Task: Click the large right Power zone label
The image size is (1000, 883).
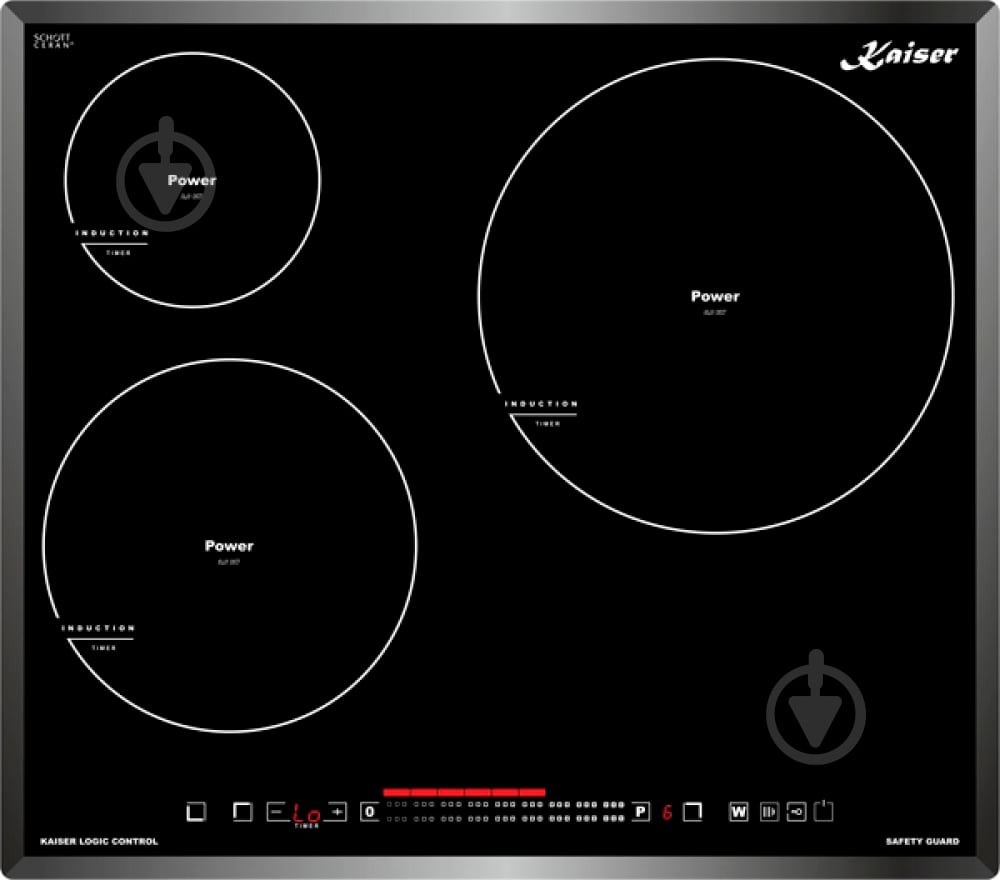Action: (715, 296)
